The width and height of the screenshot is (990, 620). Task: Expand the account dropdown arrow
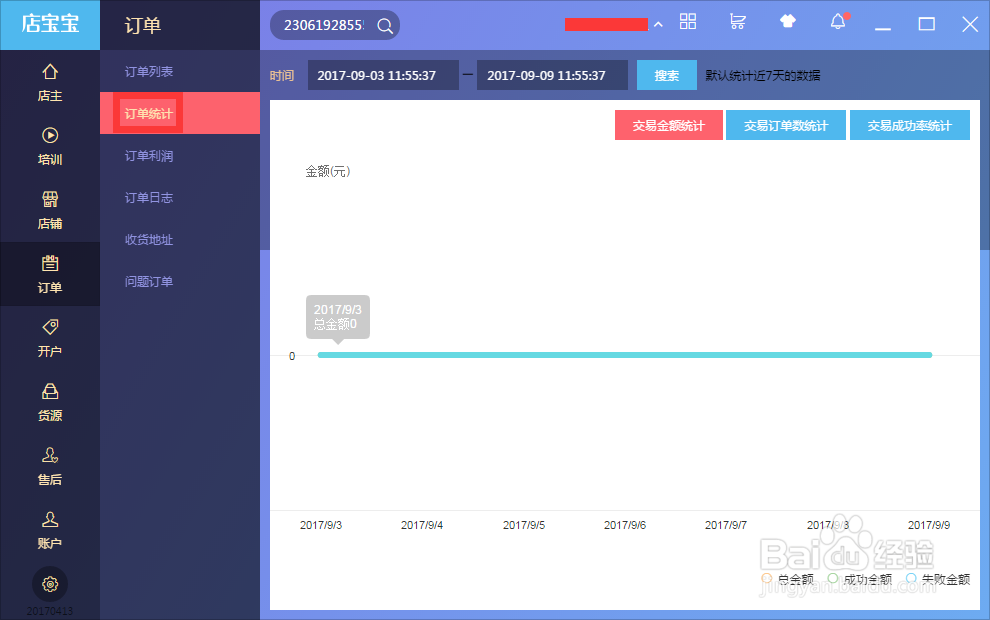[659, 25]
